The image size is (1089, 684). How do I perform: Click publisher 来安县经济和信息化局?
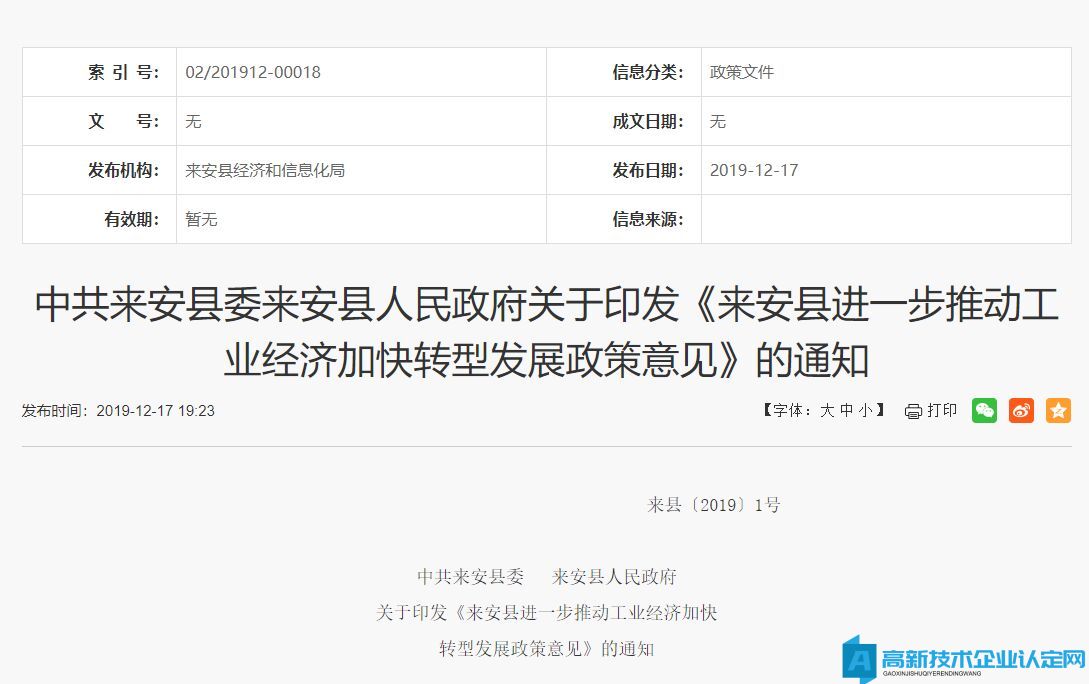pyautogui.click(x=265, y=170)
